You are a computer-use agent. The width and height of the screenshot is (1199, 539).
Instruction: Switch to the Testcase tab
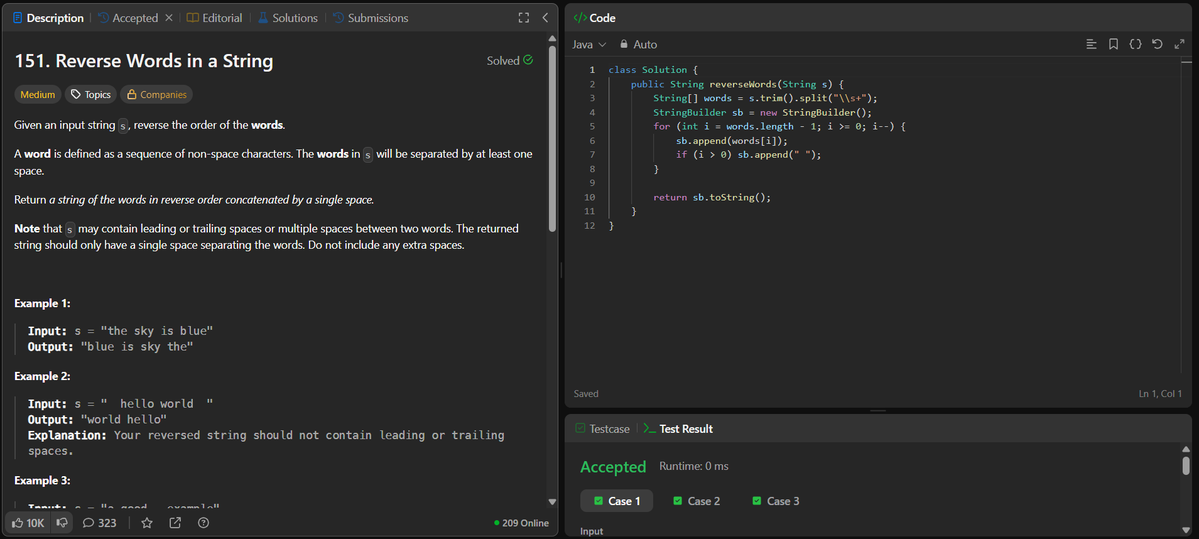[603, 429]
